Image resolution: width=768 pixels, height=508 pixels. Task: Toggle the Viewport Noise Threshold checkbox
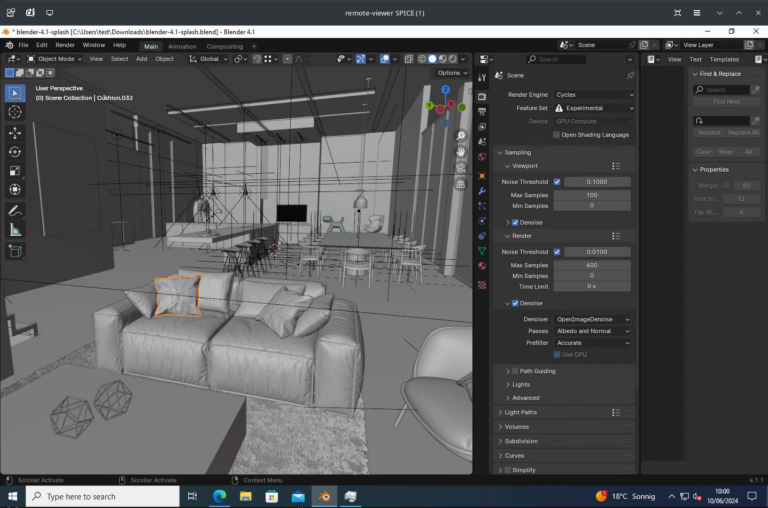point(557,182)
